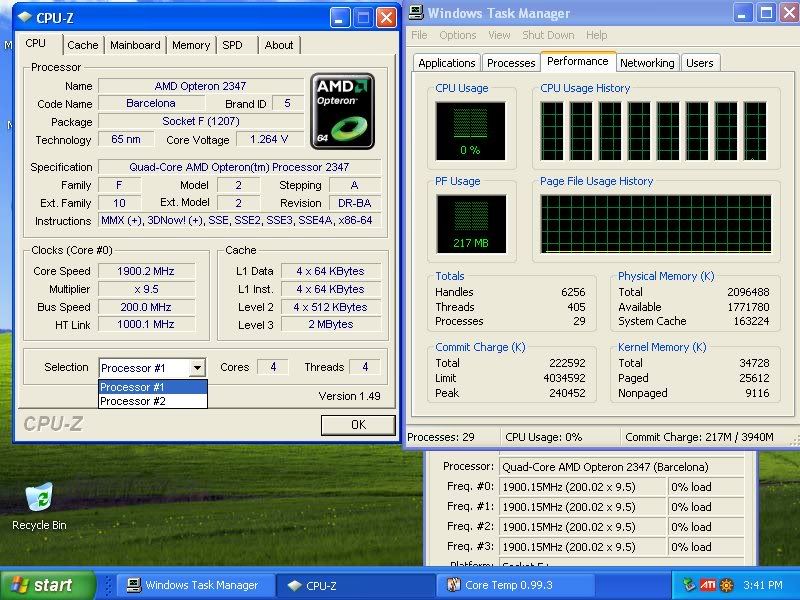Screen dimensions: 800x600
Task: Click the Freq. #3 value in Core Temp
Action: (x=582, y=547)
